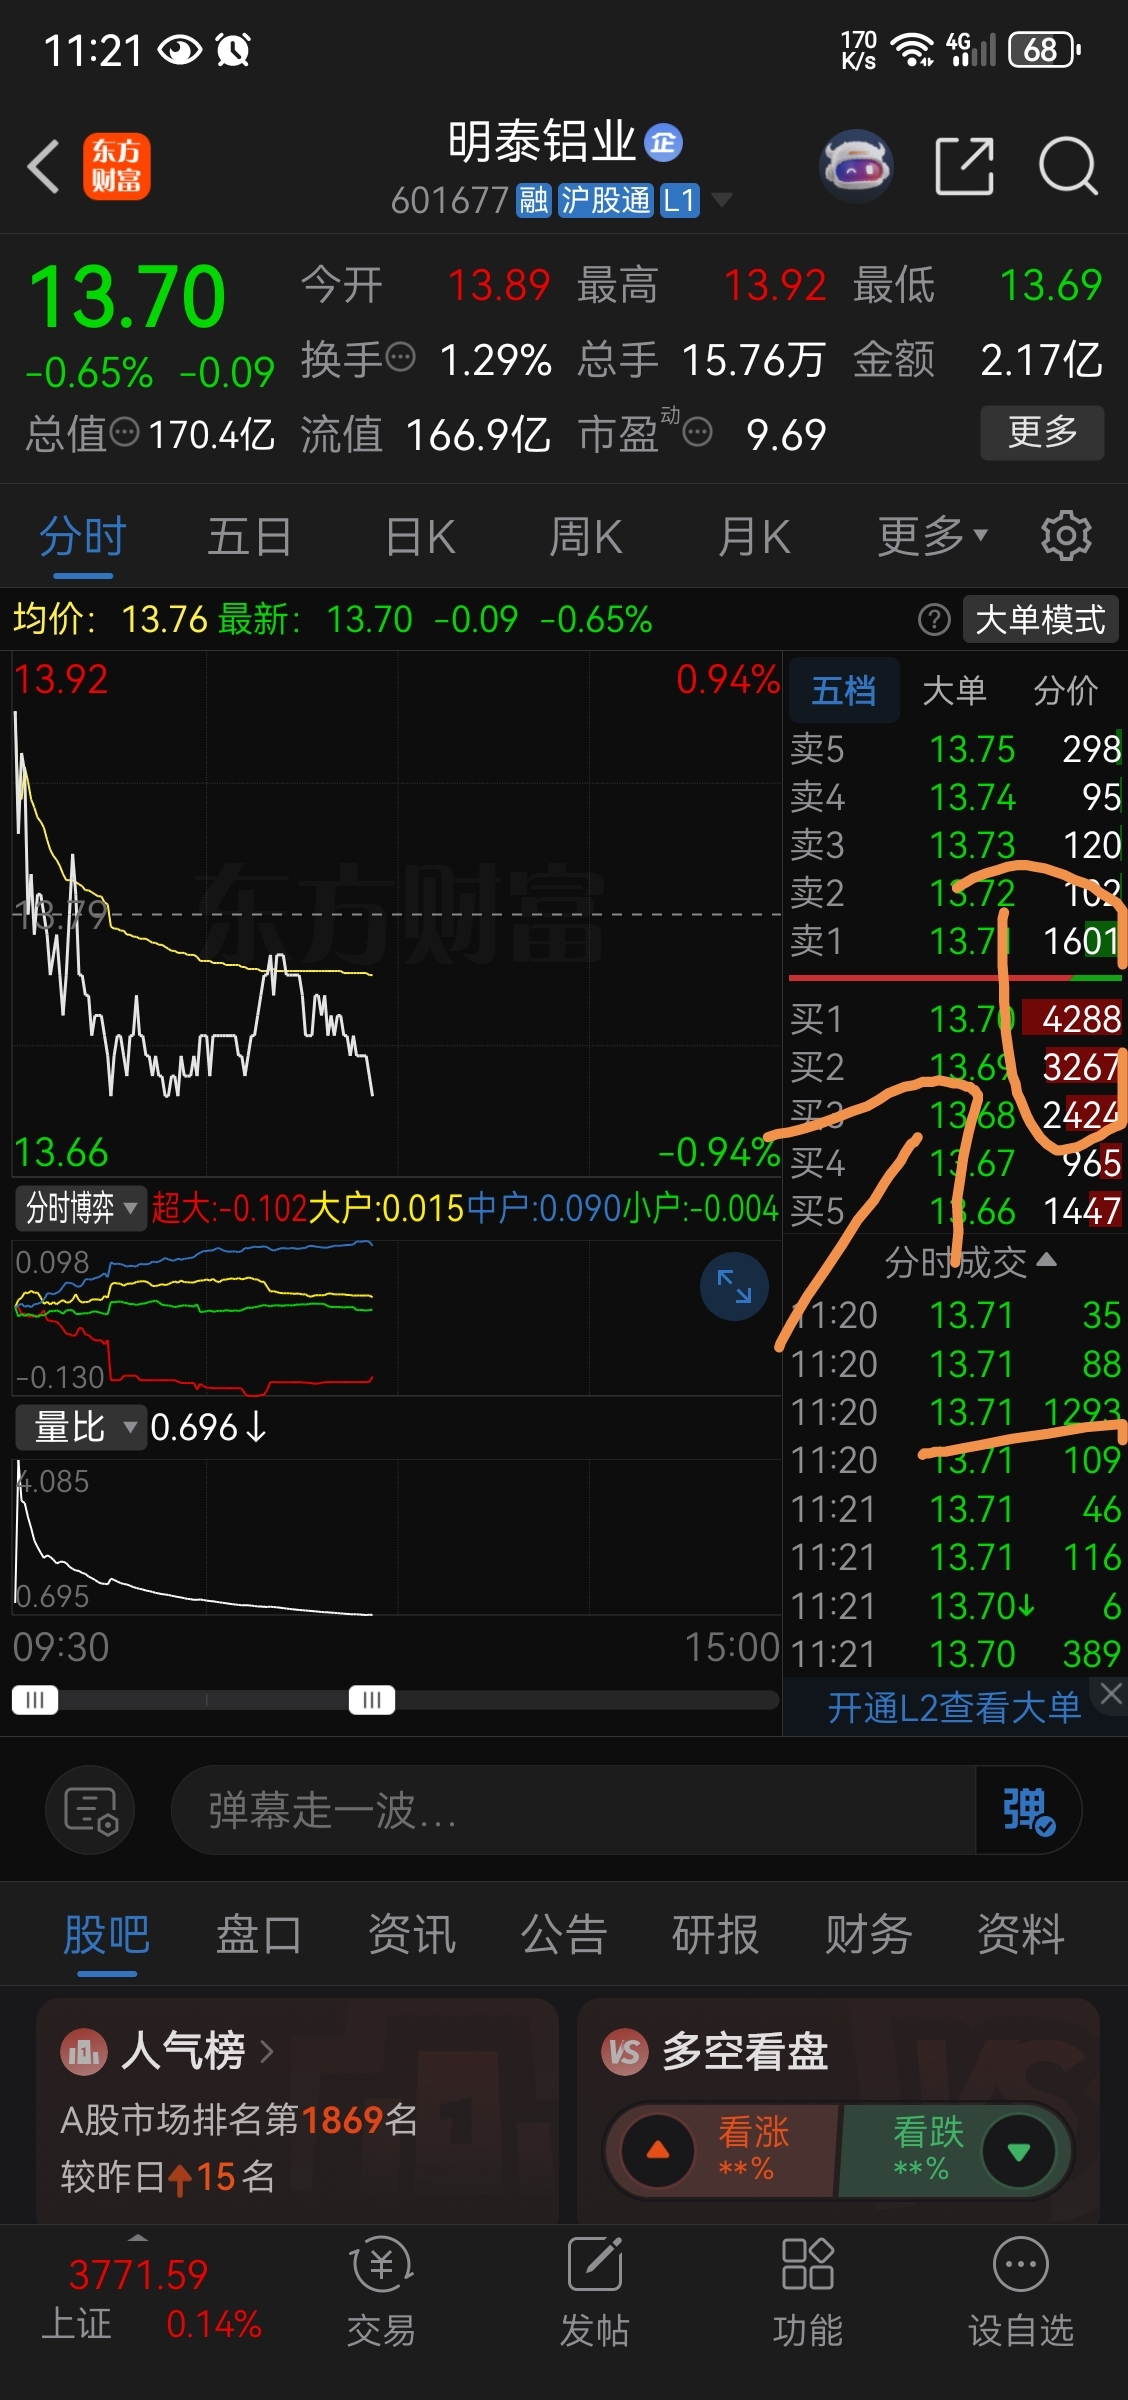This screenshot has width=1128, height=2400.
Task: Tap the 买5 13.66 order row
Action: [x=955, y=1211]
